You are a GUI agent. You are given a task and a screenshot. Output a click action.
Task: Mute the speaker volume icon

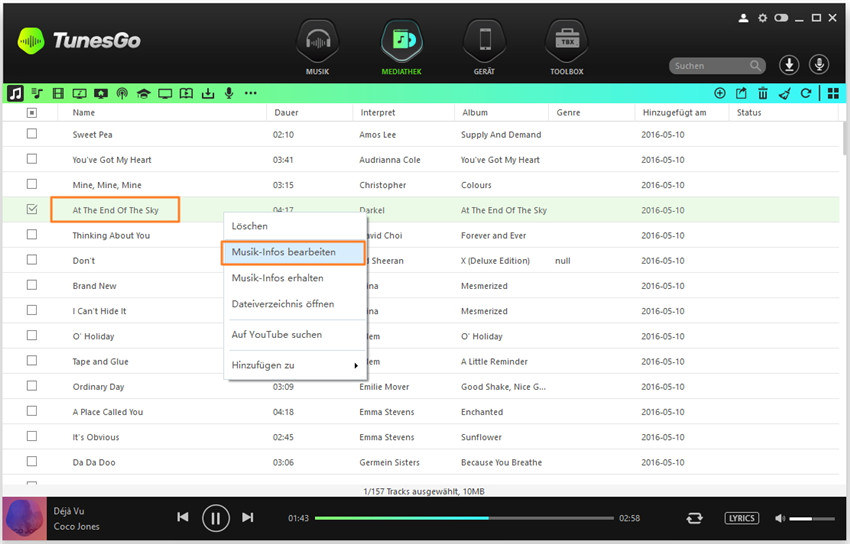pos(780,519)
